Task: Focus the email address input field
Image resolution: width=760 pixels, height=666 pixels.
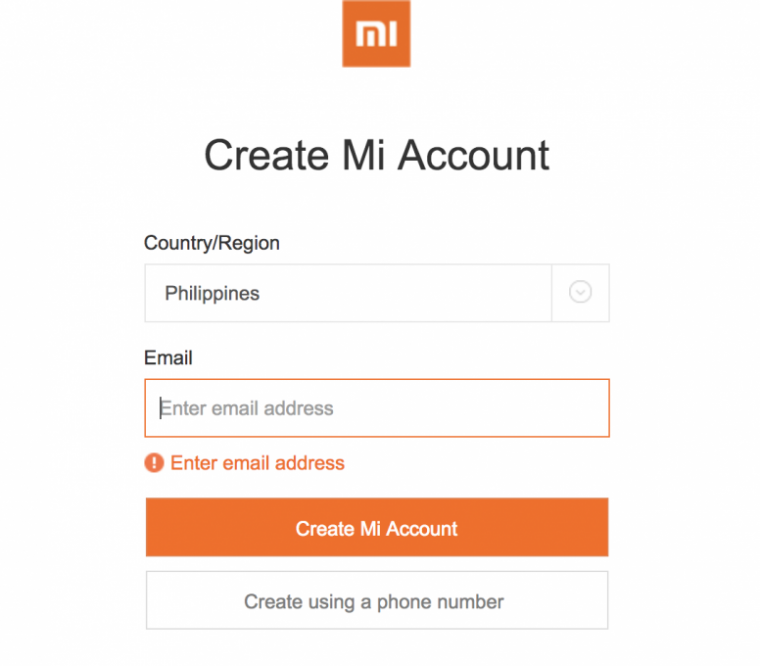Action: click(x=377, y=408)
